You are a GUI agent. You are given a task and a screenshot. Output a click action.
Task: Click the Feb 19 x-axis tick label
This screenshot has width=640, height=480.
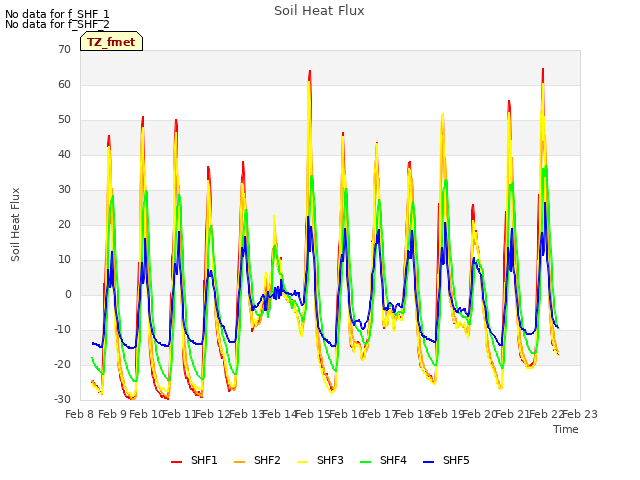click(x=446, y=414)
